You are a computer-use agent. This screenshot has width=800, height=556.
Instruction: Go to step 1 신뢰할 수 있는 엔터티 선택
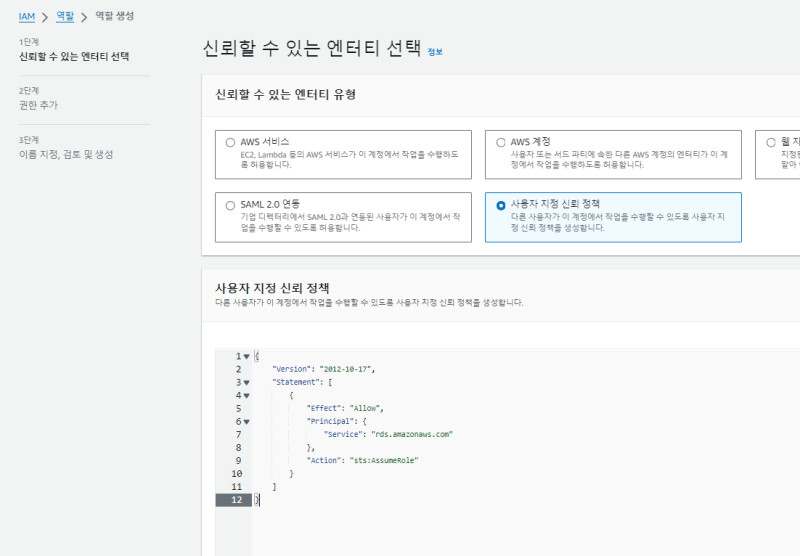74,56
